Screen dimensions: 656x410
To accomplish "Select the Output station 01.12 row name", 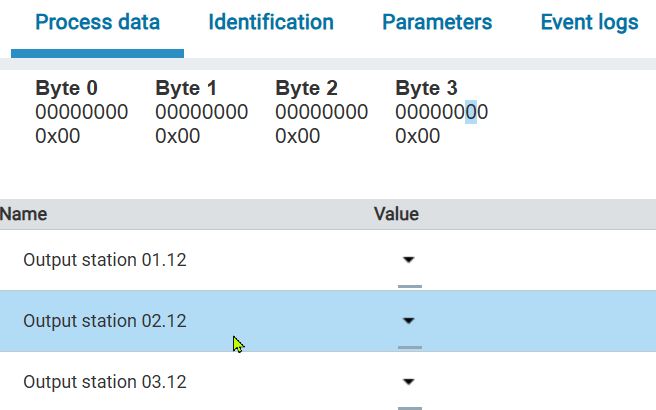I will 104,260.
